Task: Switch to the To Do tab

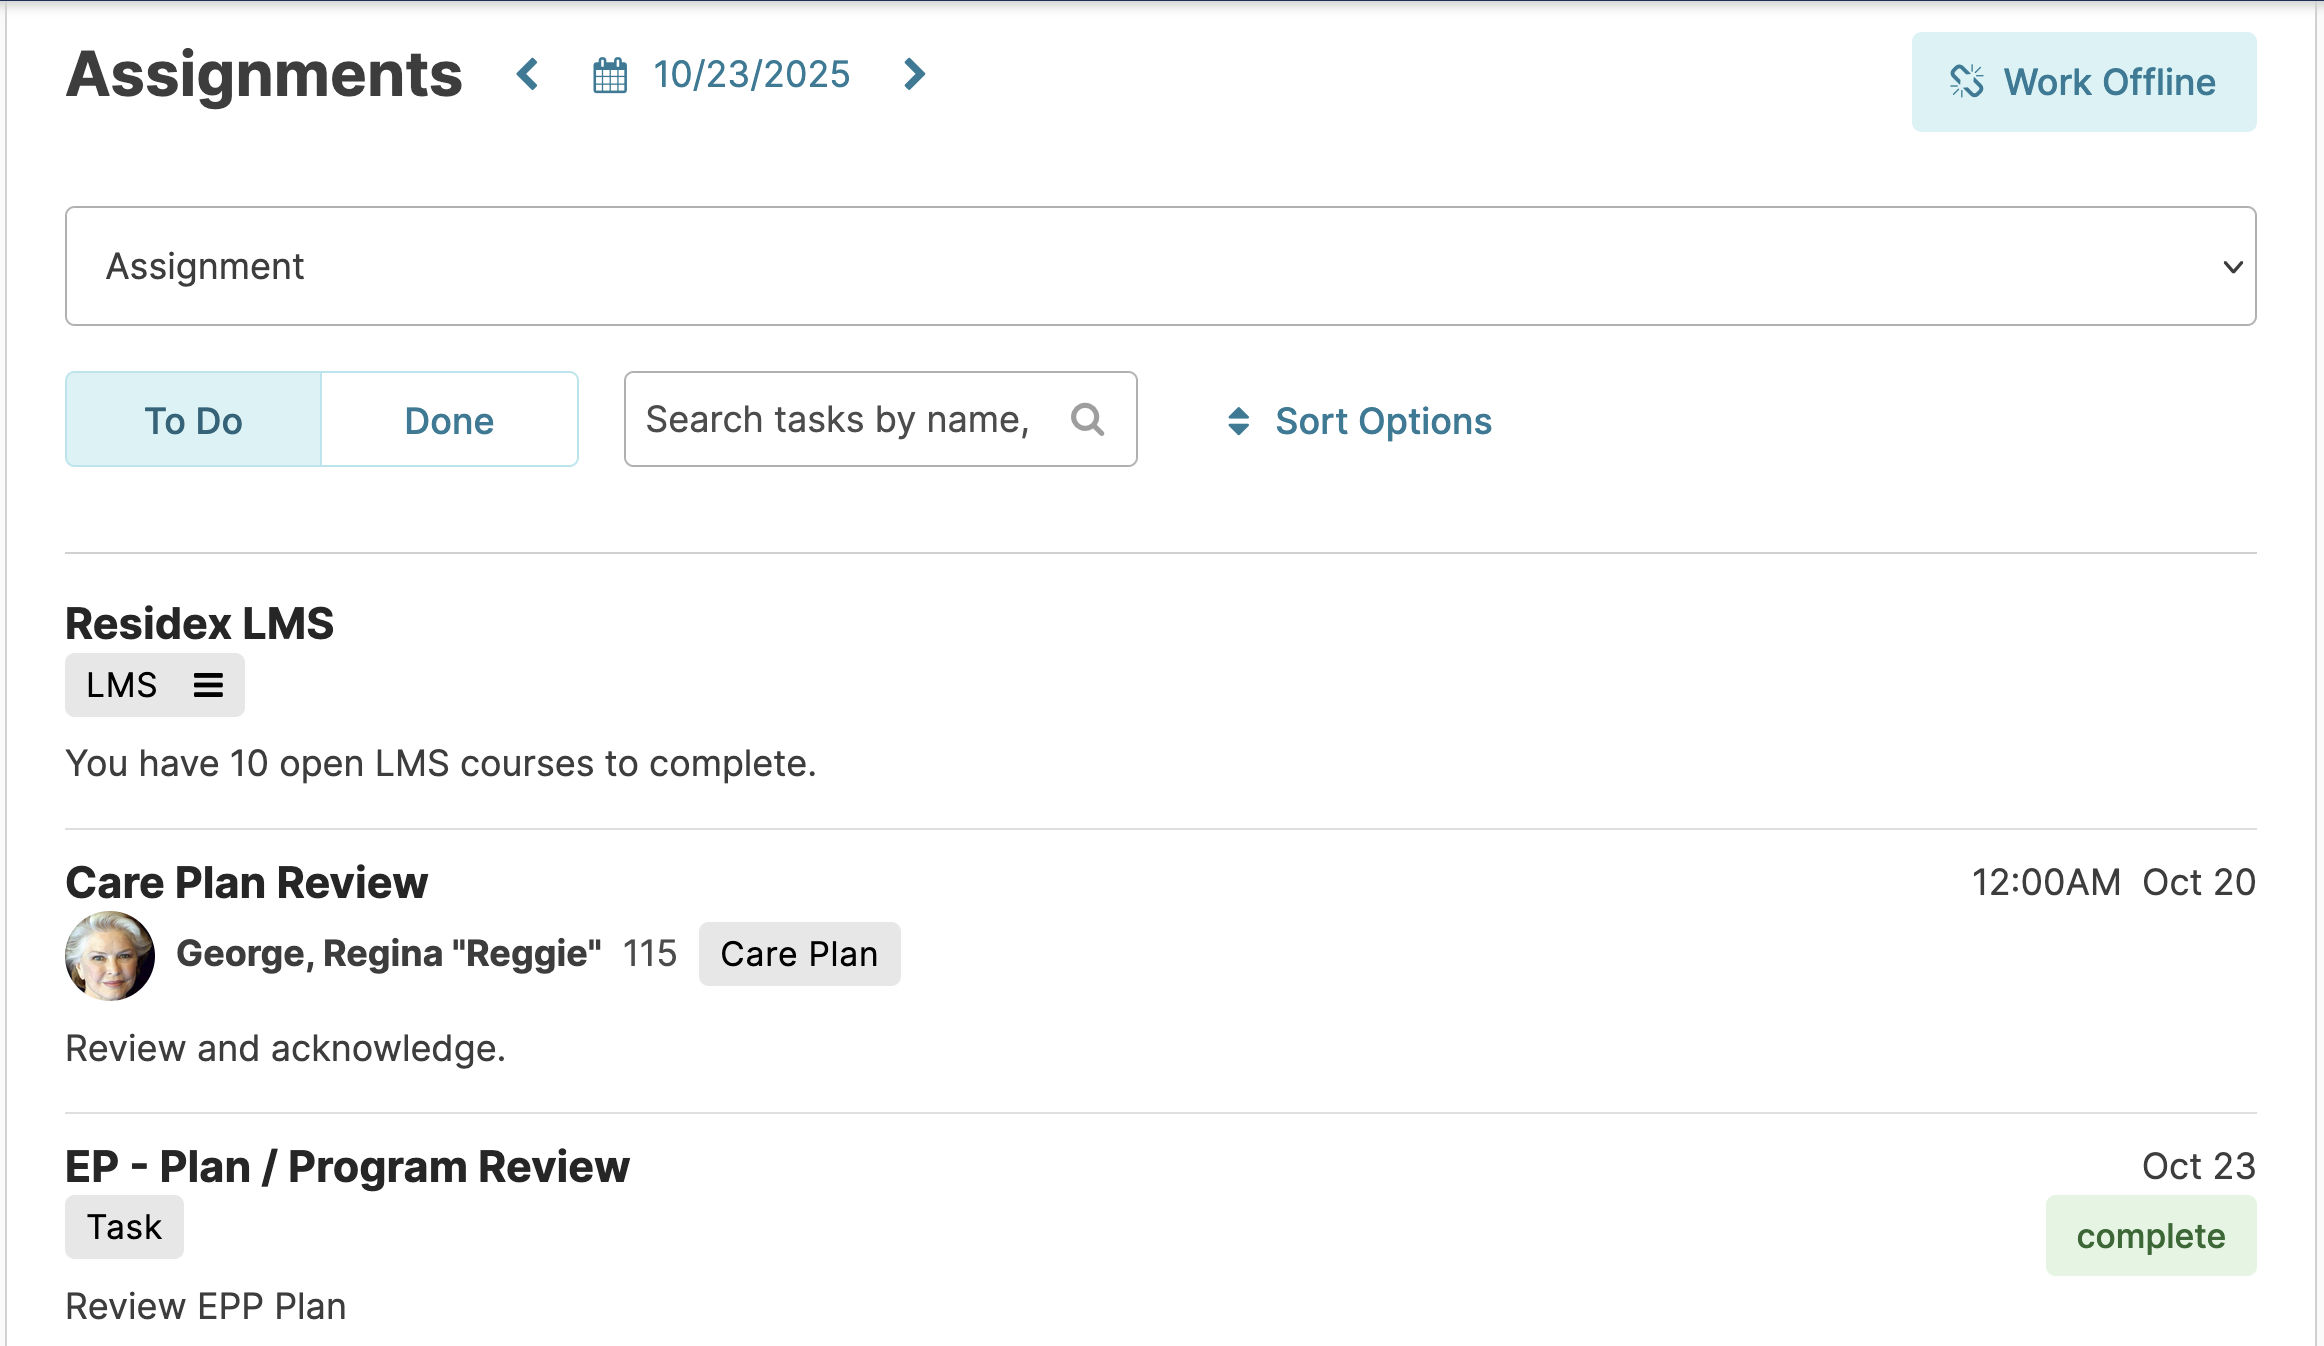Action: (x=194, y=420)
